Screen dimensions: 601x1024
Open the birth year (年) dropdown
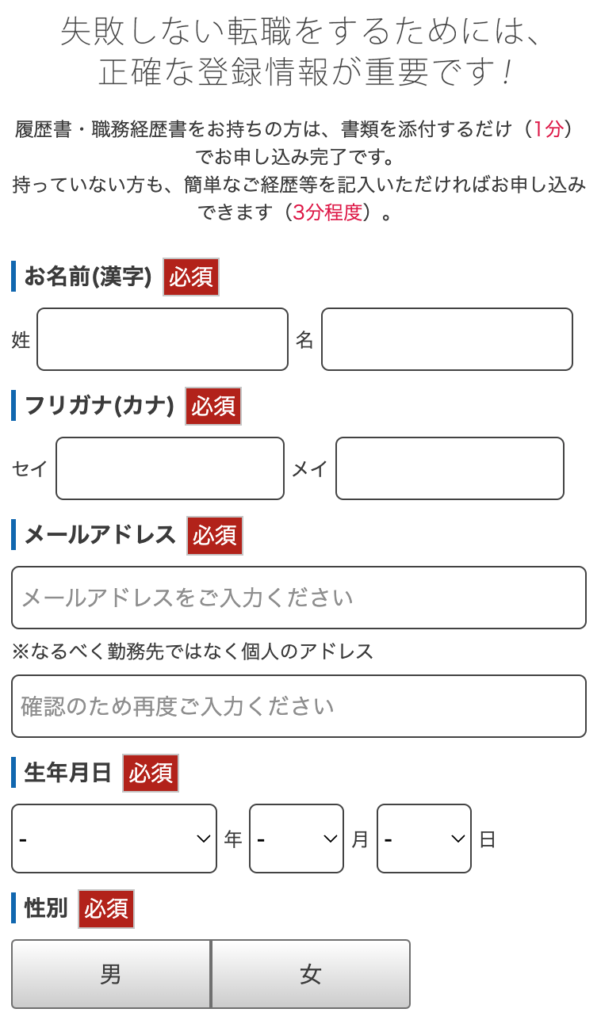tap(114, 838)
